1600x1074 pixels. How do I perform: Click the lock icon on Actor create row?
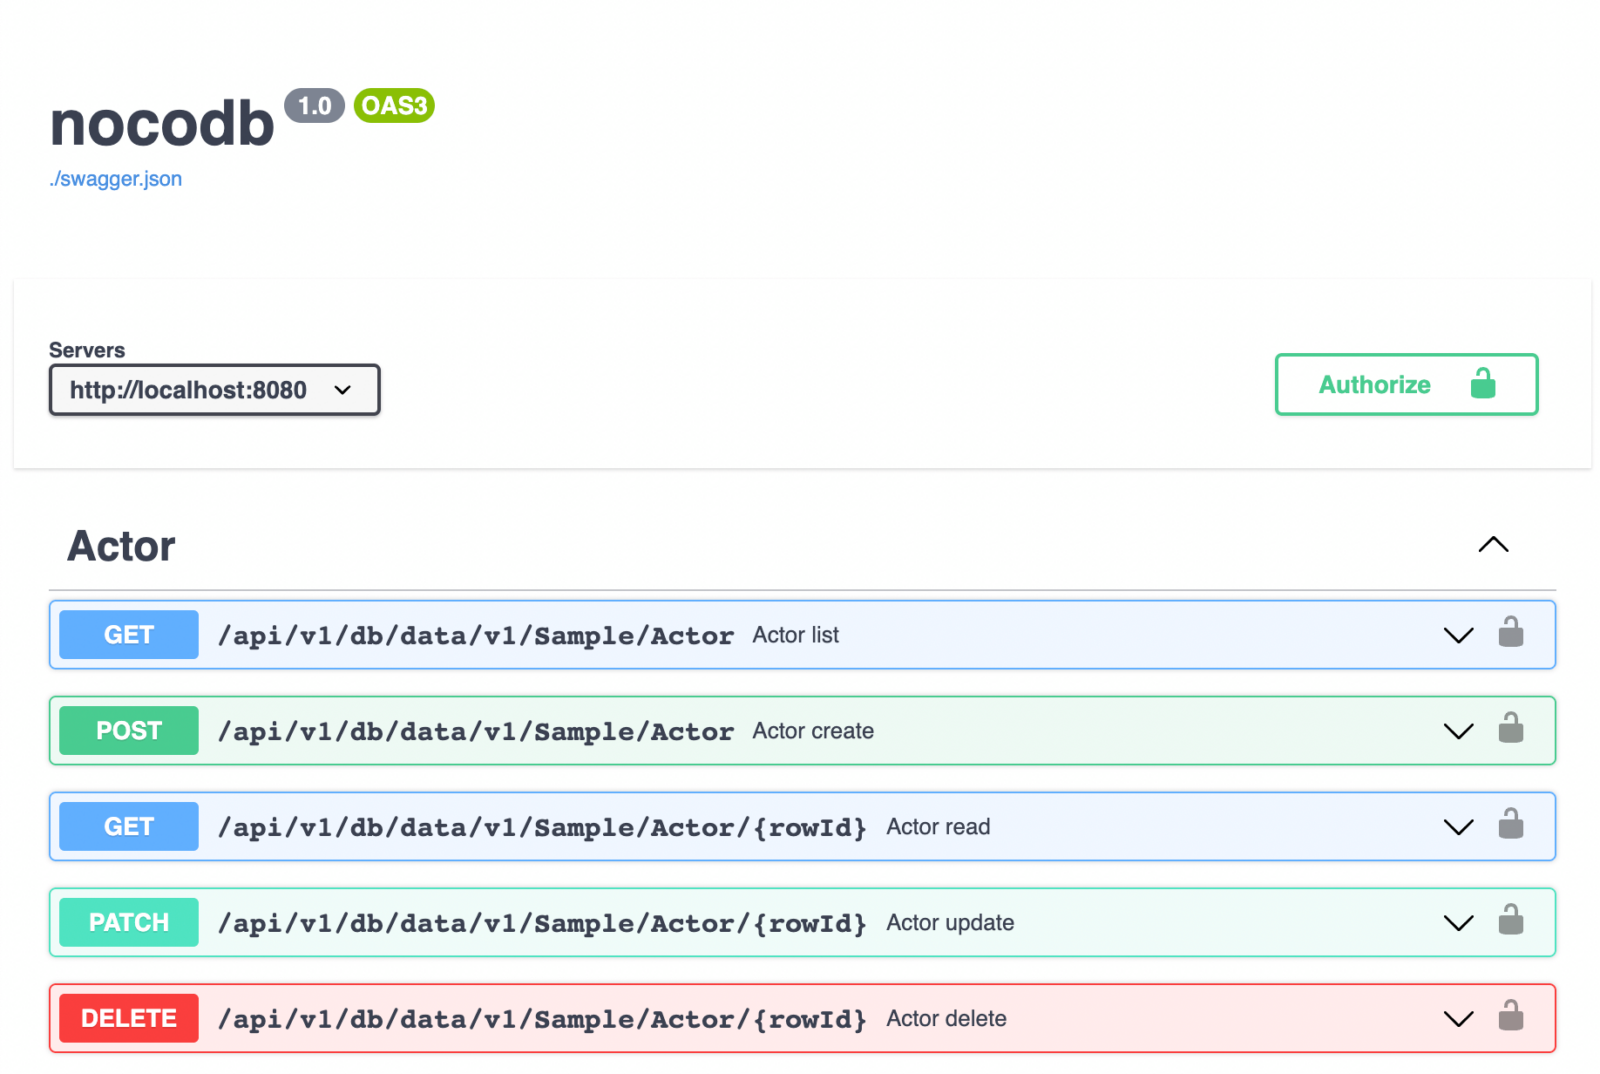click(x=1510, y=729)
